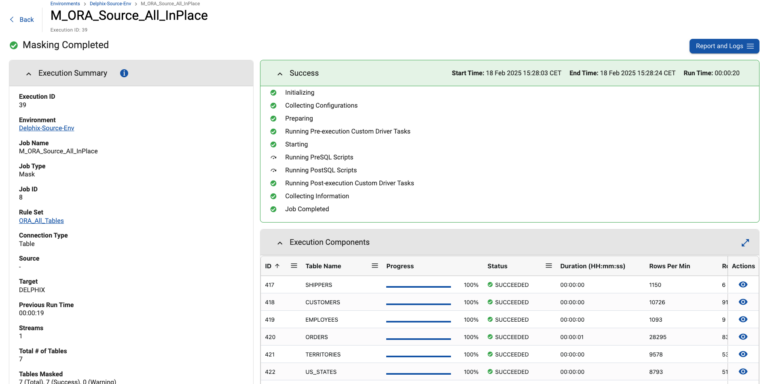768x384 pixels.
Task: Click the CUSTOMERS succeeded status icon
Action: pos(490,302)
